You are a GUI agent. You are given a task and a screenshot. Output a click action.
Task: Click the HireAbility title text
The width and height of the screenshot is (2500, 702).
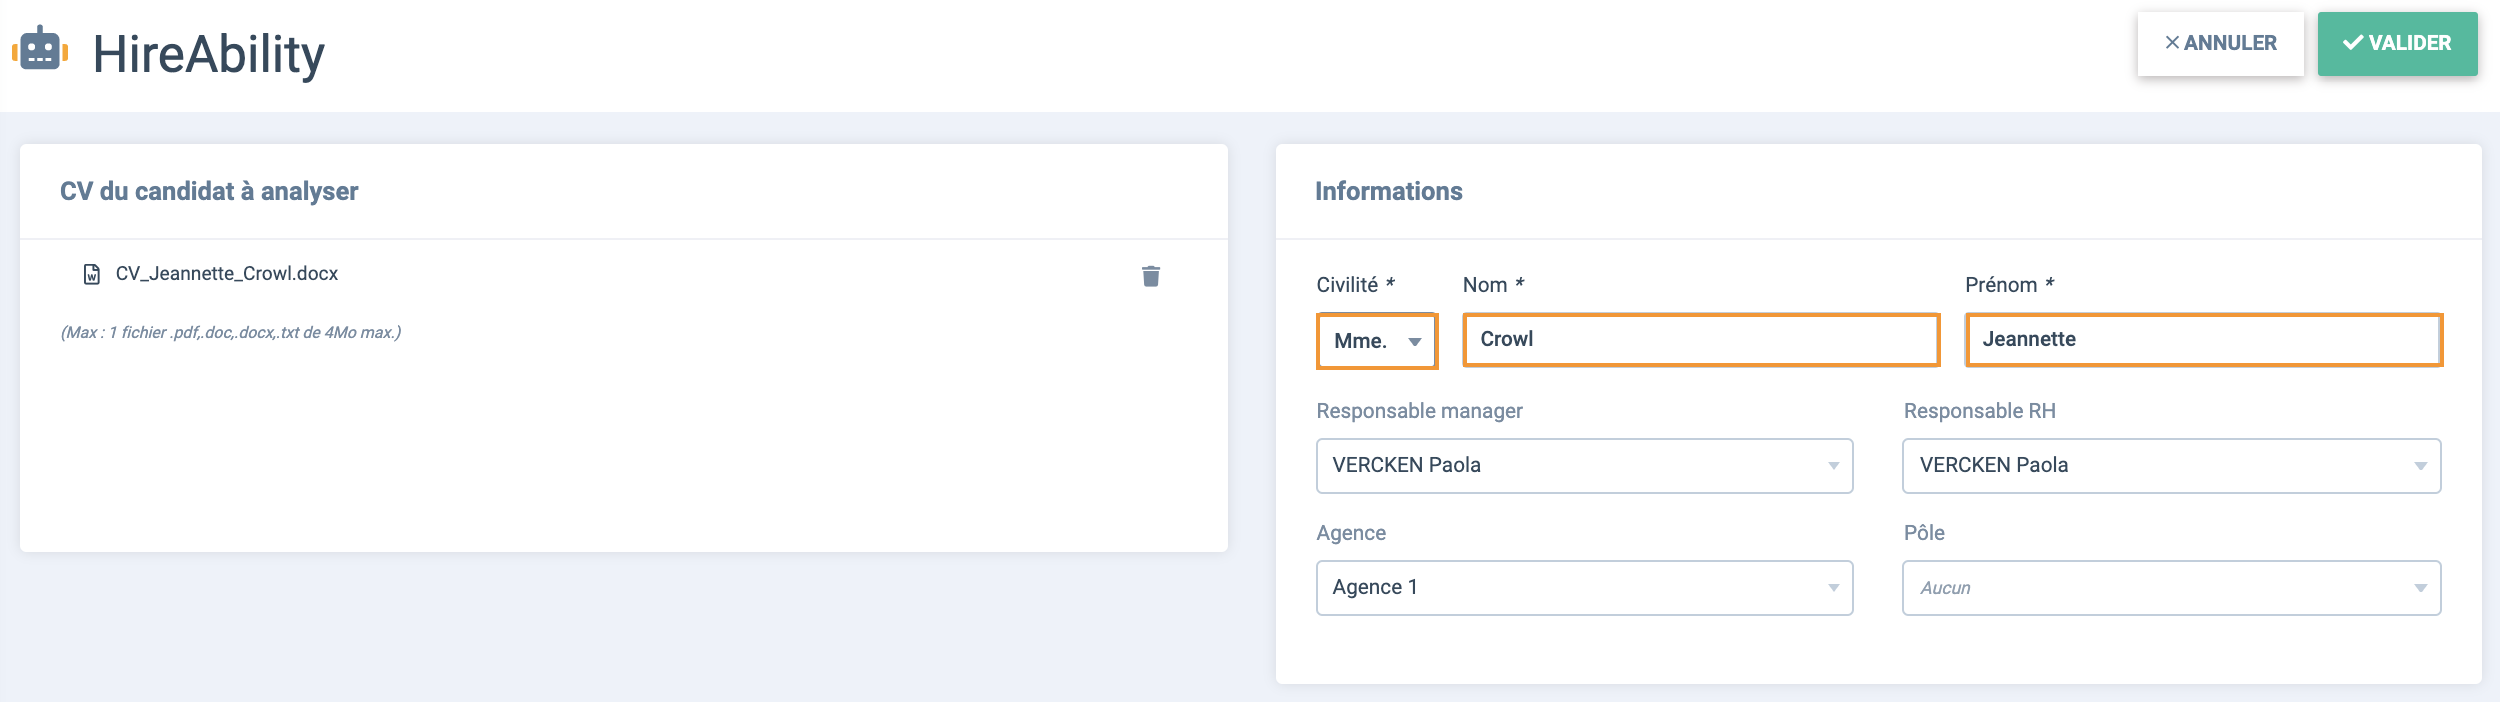[x=209, y=54]
